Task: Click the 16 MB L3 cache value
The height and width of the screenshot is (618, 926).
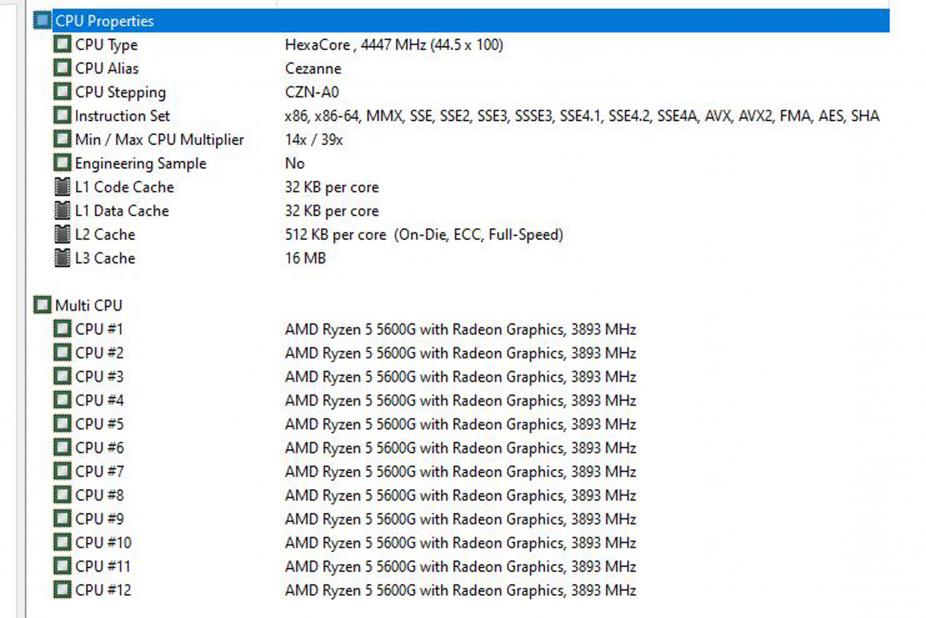Action: tap(305, 258)
